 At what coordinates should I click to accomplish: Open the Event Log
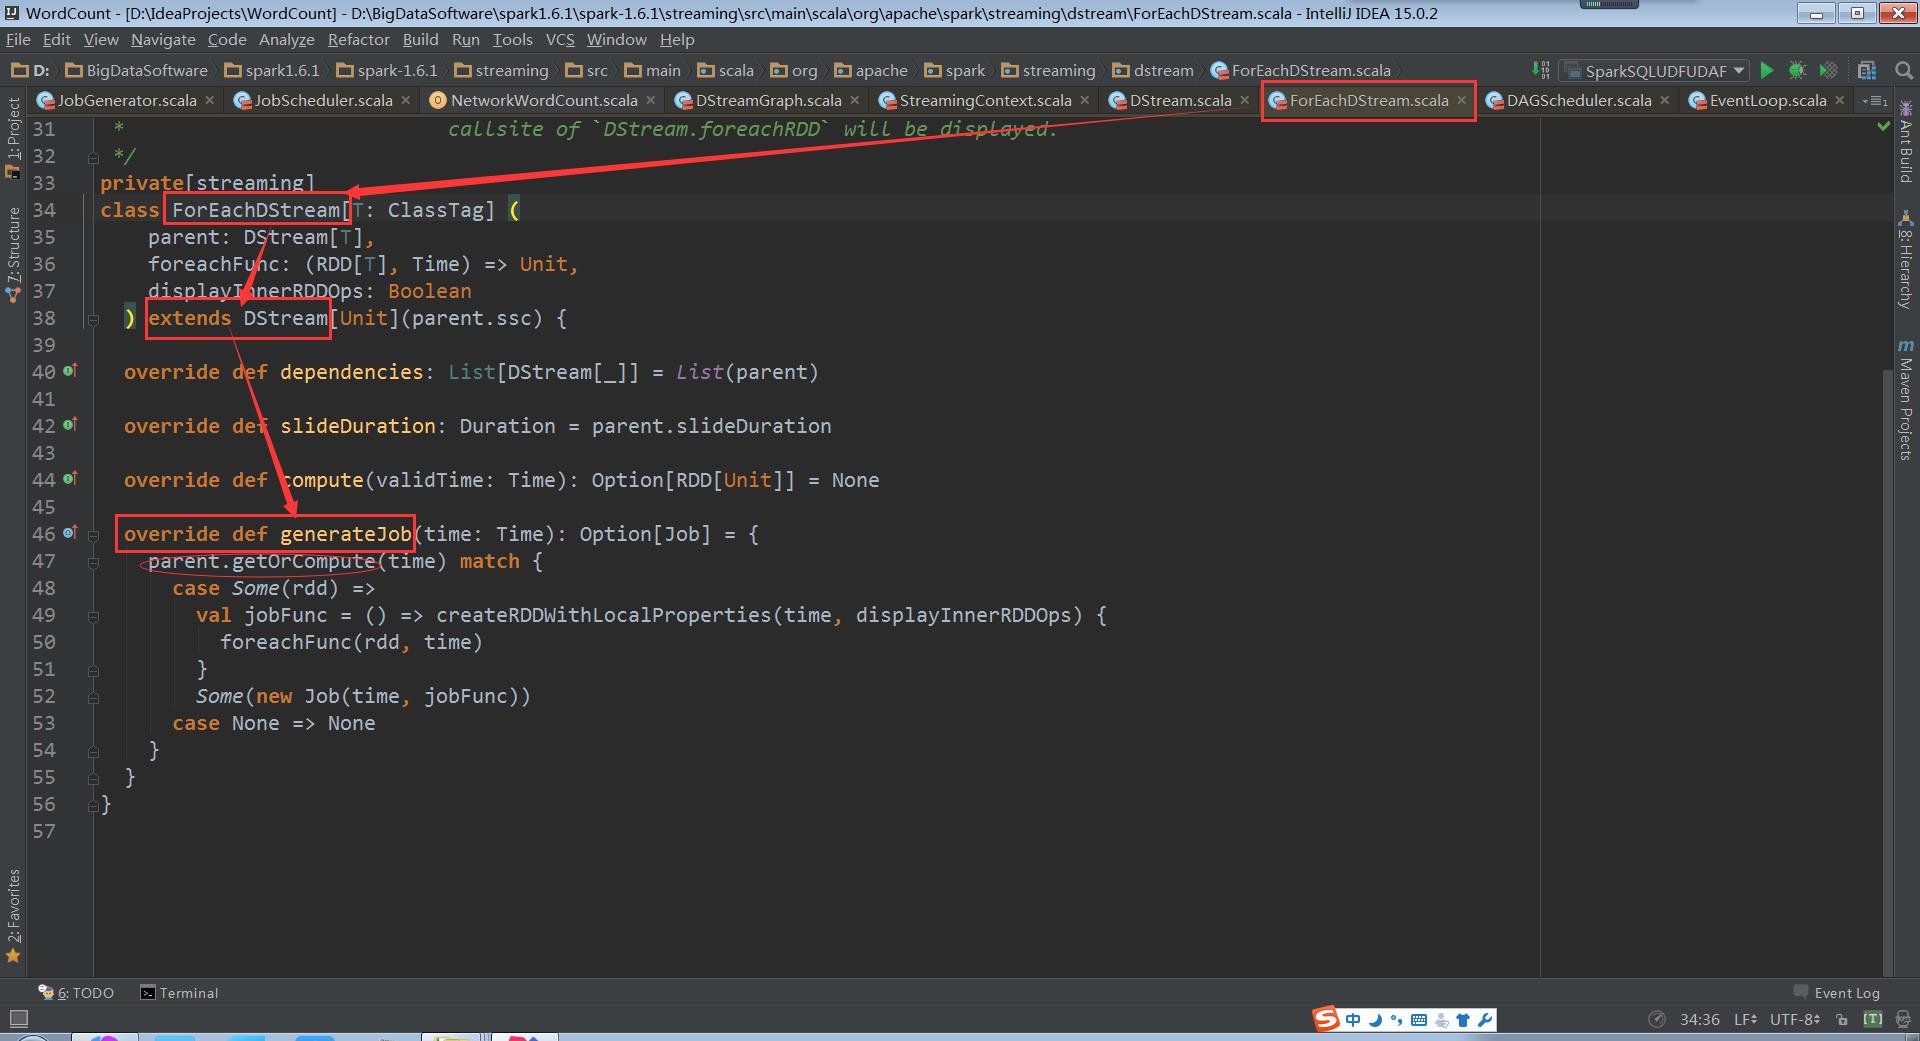(1836, 993)
